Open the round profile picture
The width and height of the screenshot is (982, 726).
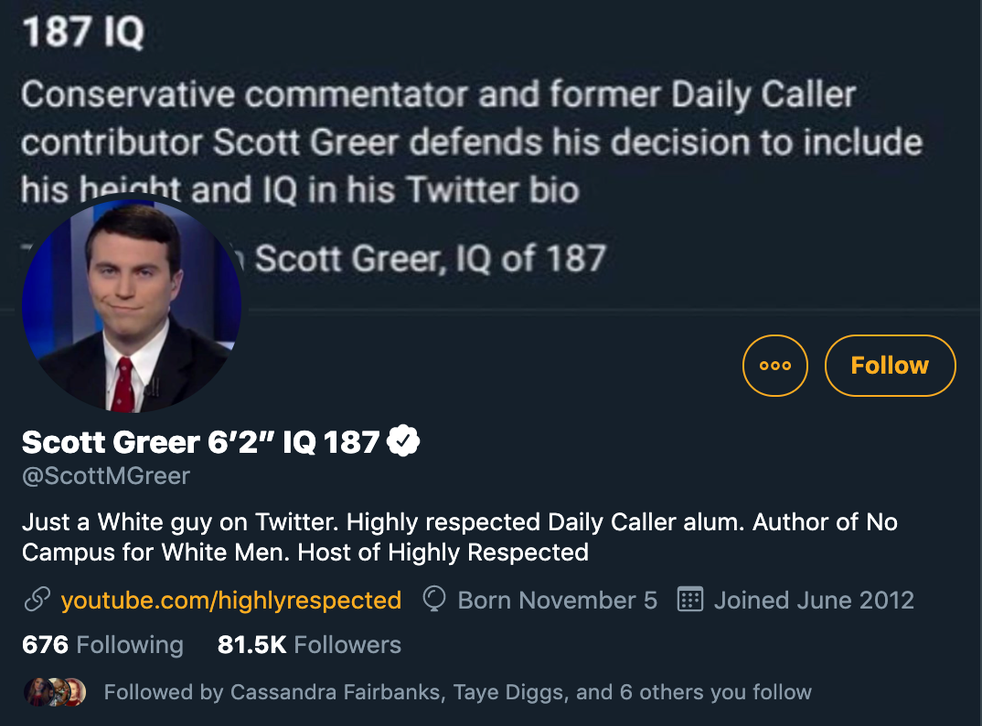[x=131, y=303]
